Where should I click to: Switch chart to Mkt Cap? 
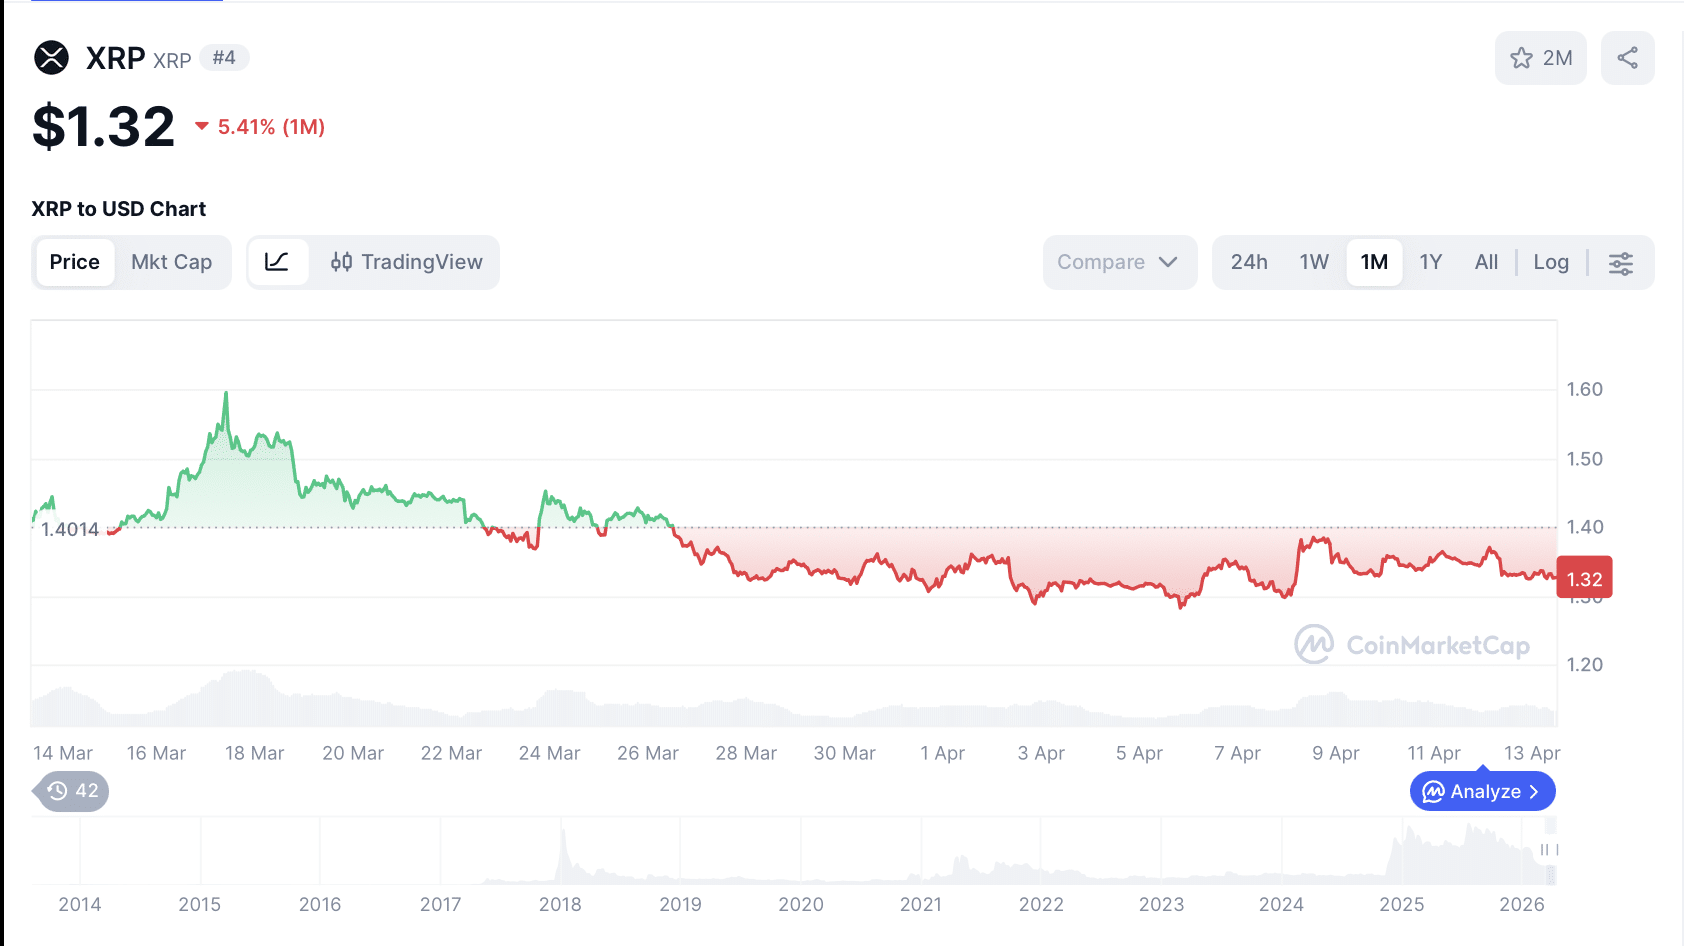171,262
